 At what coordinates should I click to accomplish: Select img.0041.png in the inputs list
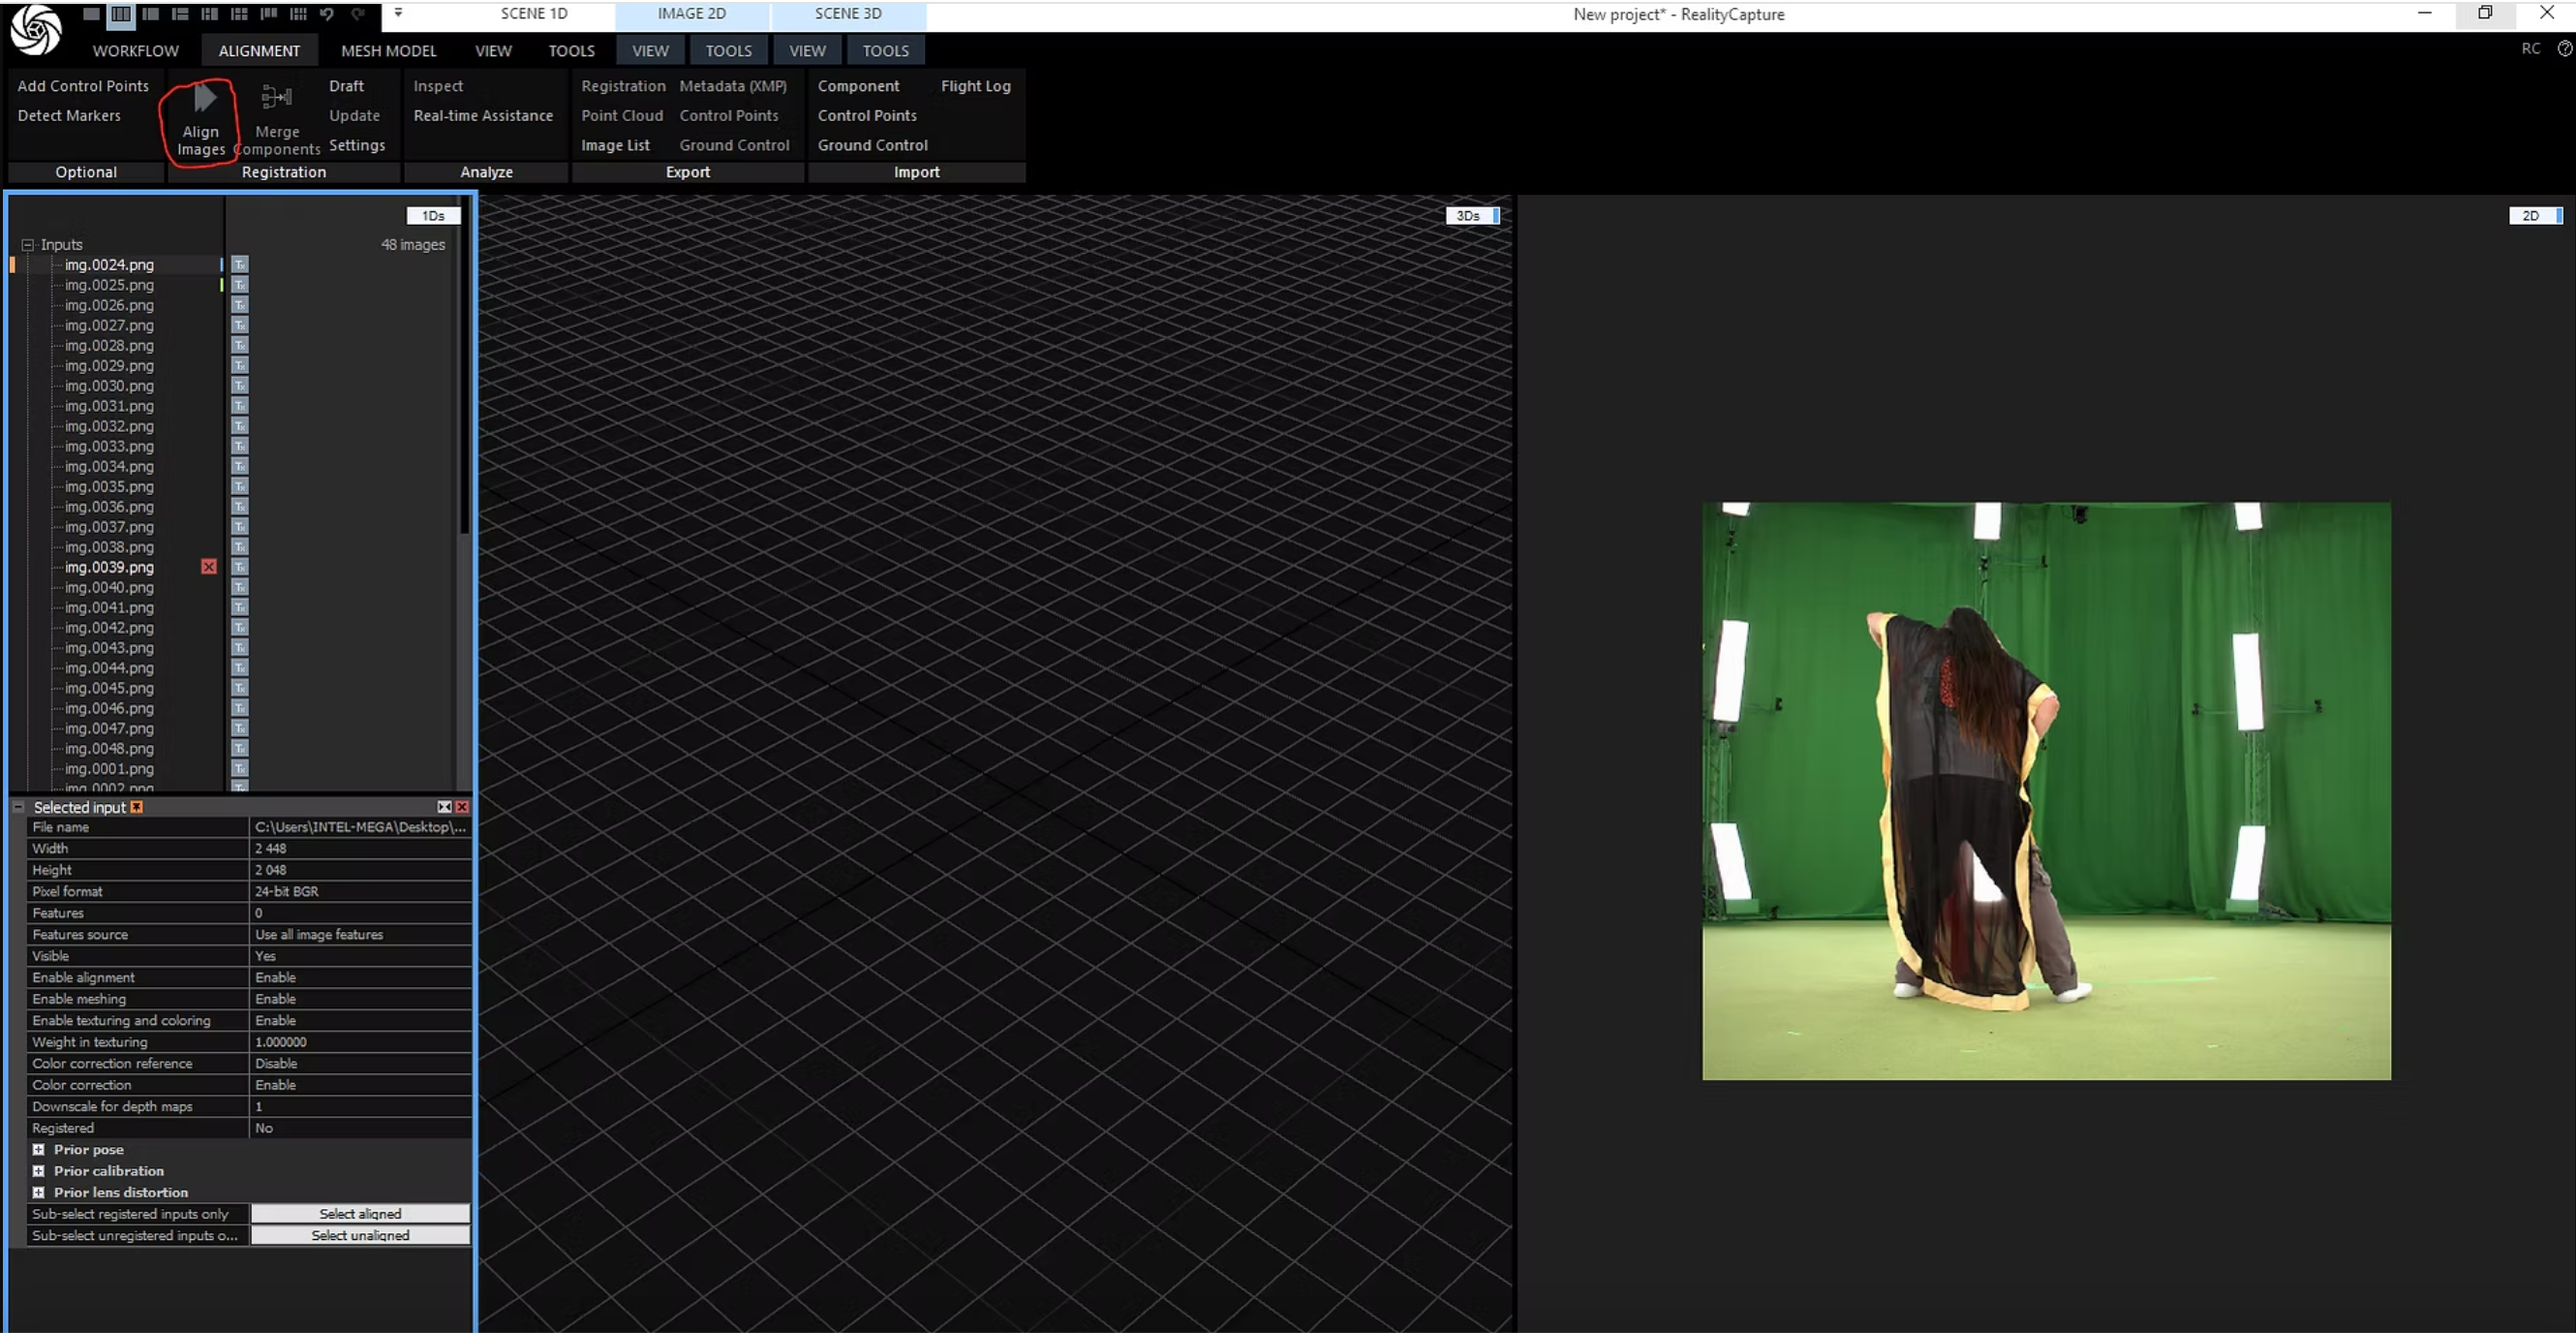coord(109,608)
